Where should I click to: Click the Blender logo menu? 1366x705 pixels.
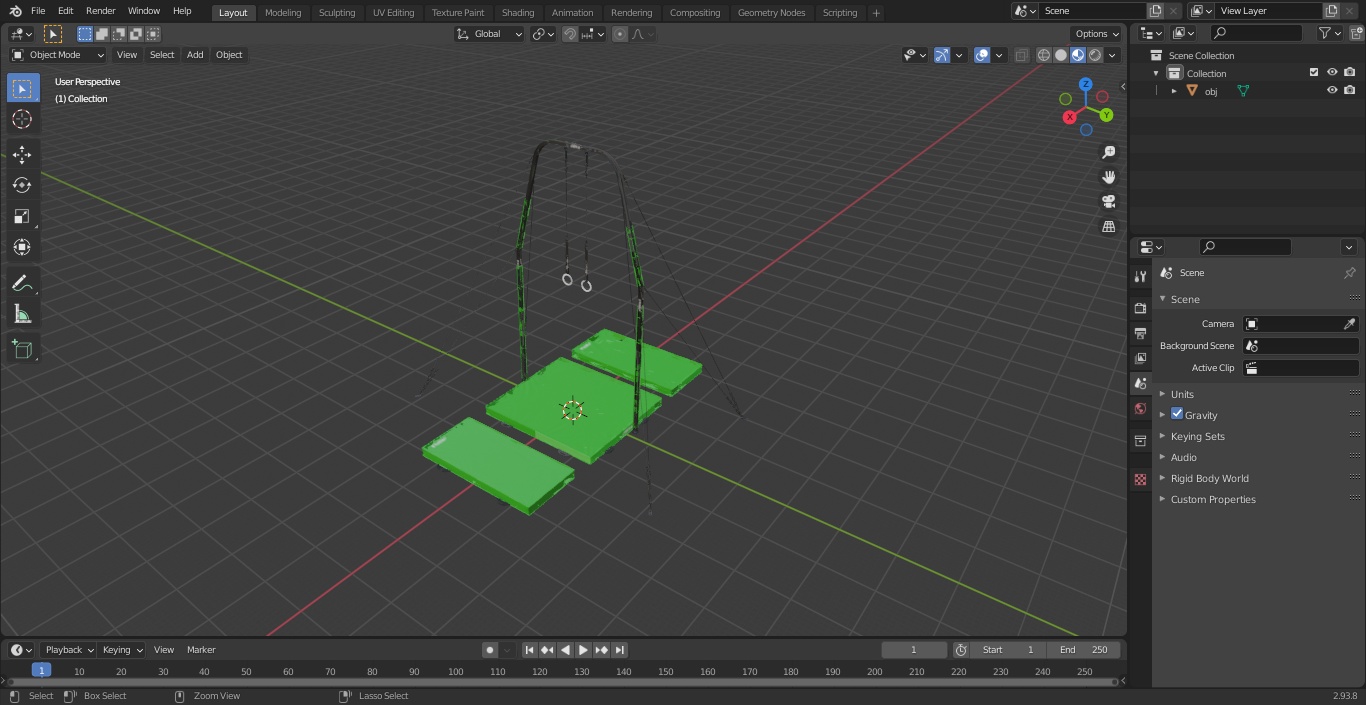coord(15,11)
